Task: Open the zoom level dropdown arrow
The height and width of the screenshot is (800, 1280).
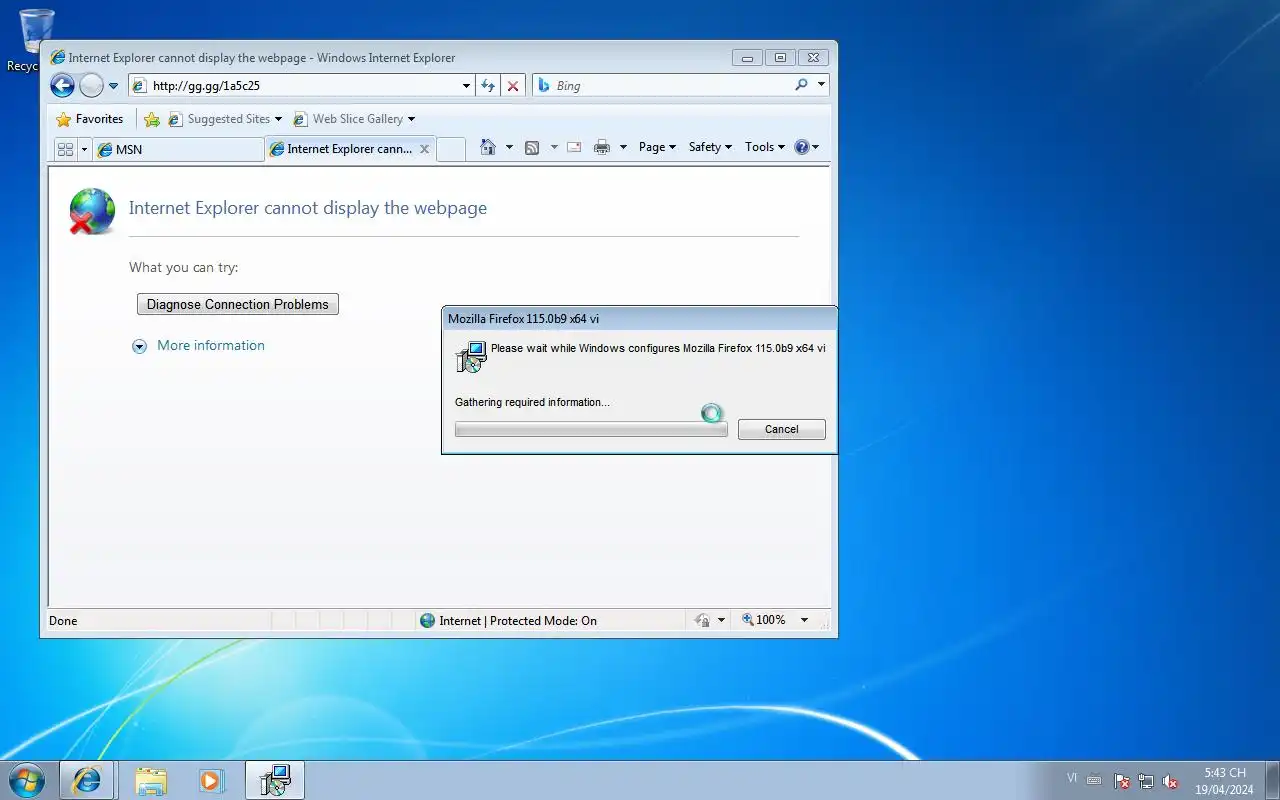Action: coord(804,620)
